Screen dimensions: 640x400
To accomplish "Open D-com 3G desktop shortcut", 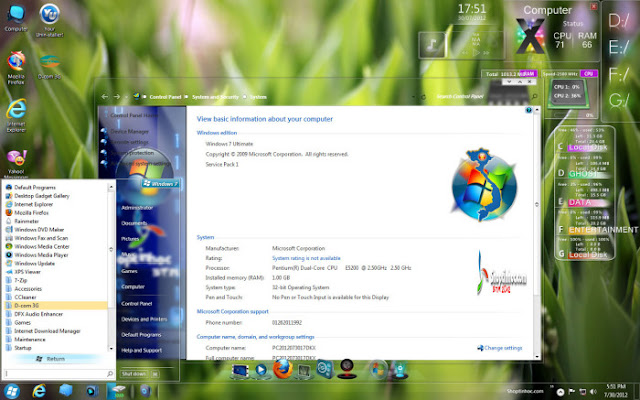I will point(49,65).
